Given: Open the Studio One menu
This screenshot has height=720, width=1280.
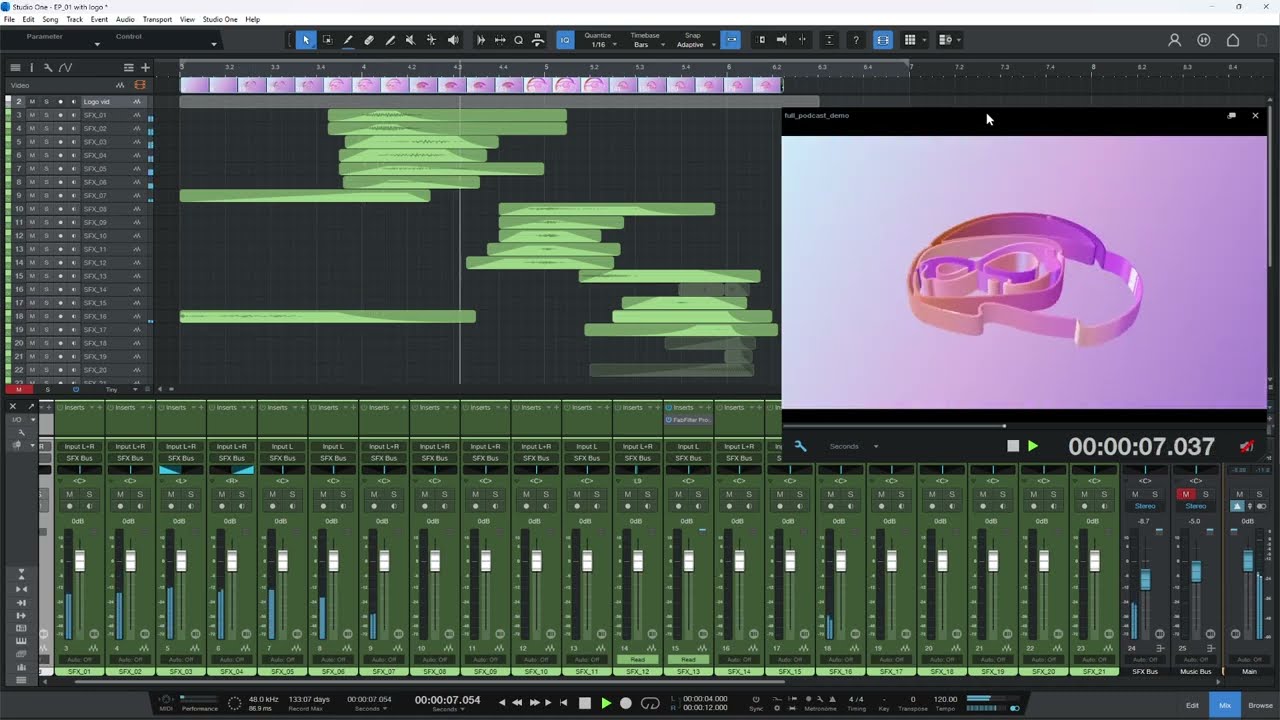Looking at the screenshot, I should pyautogui.click(x=219, y=19).
